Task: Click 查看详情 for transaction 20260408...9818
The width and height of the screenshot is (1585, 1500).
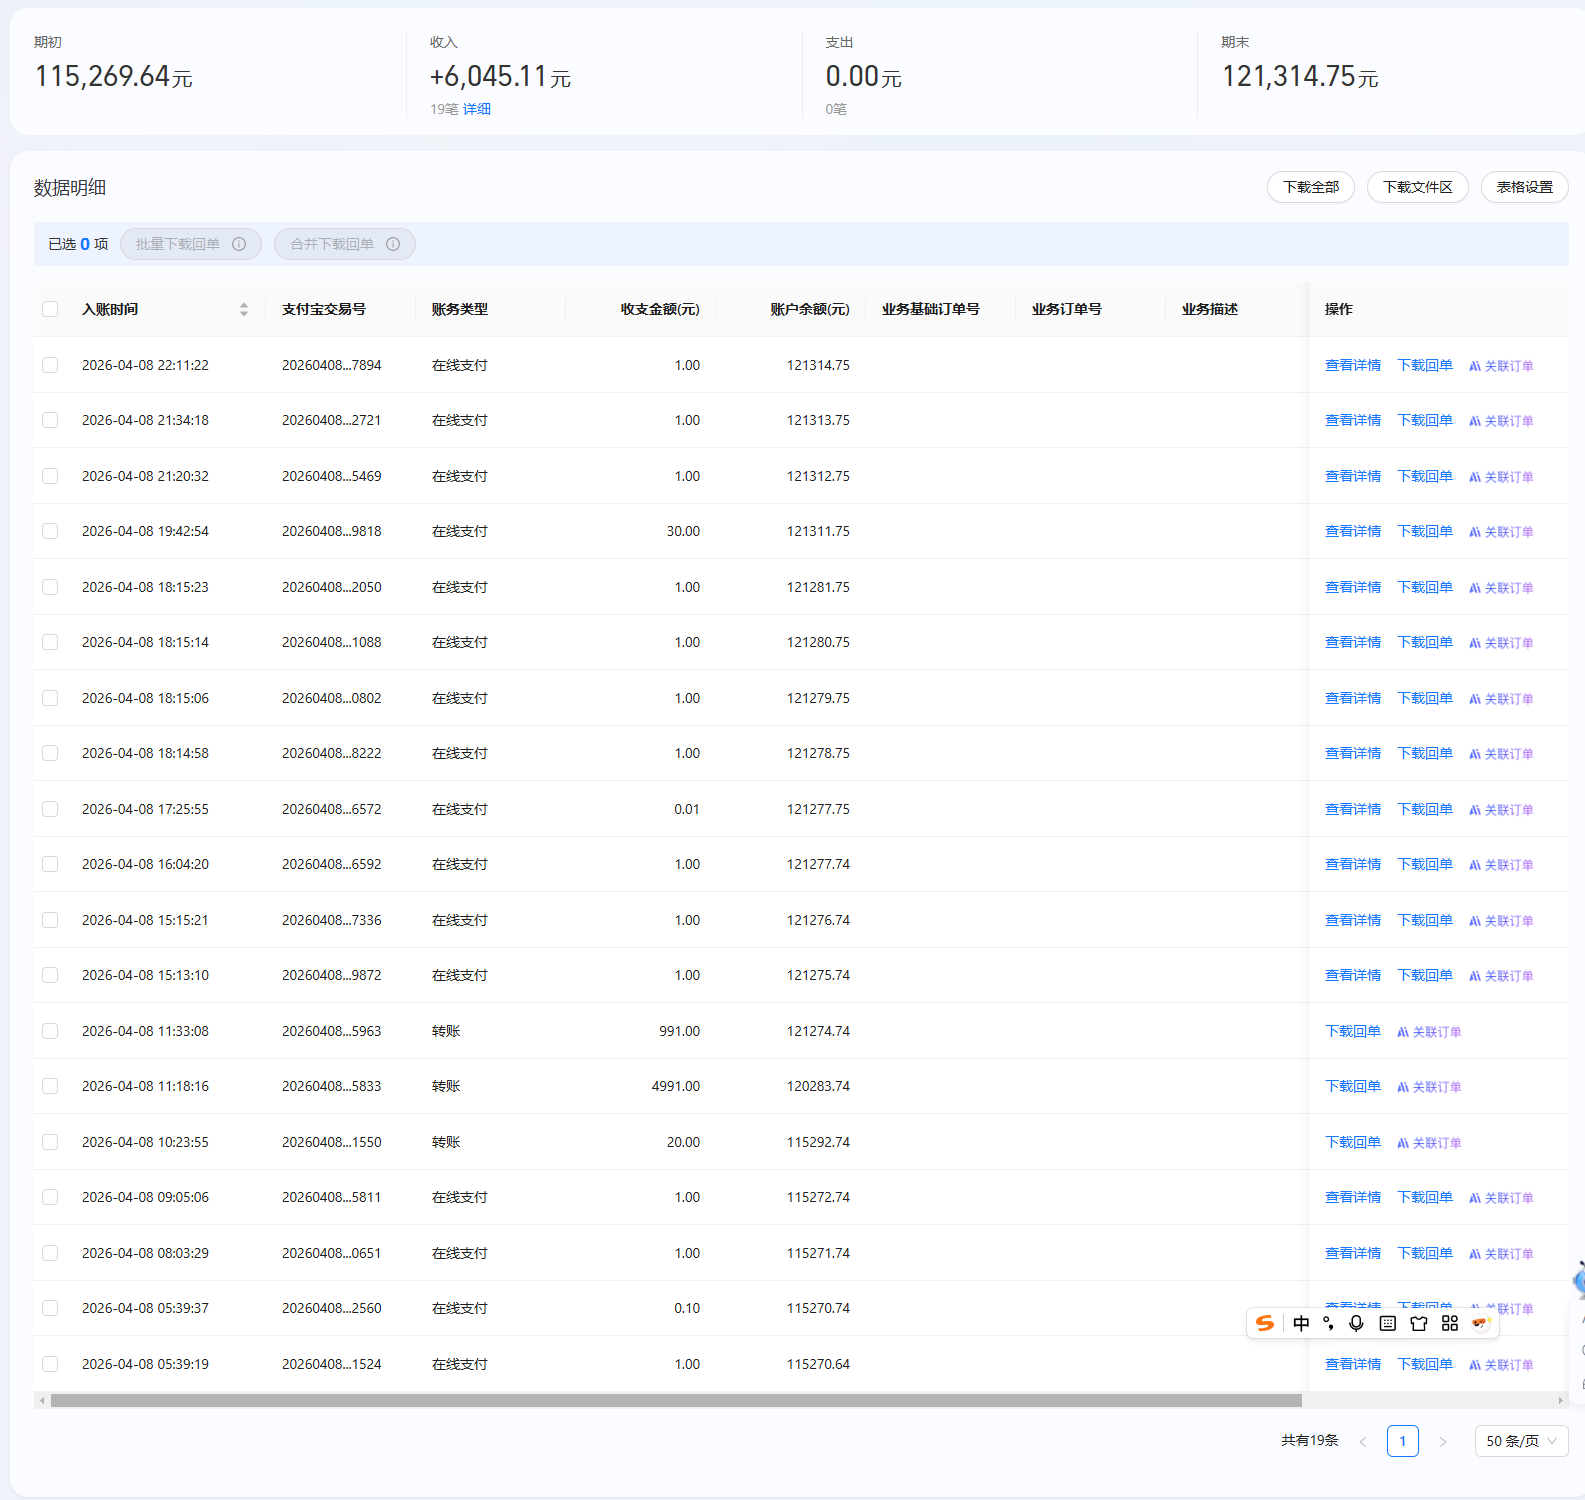Action: click(1352, 531)
